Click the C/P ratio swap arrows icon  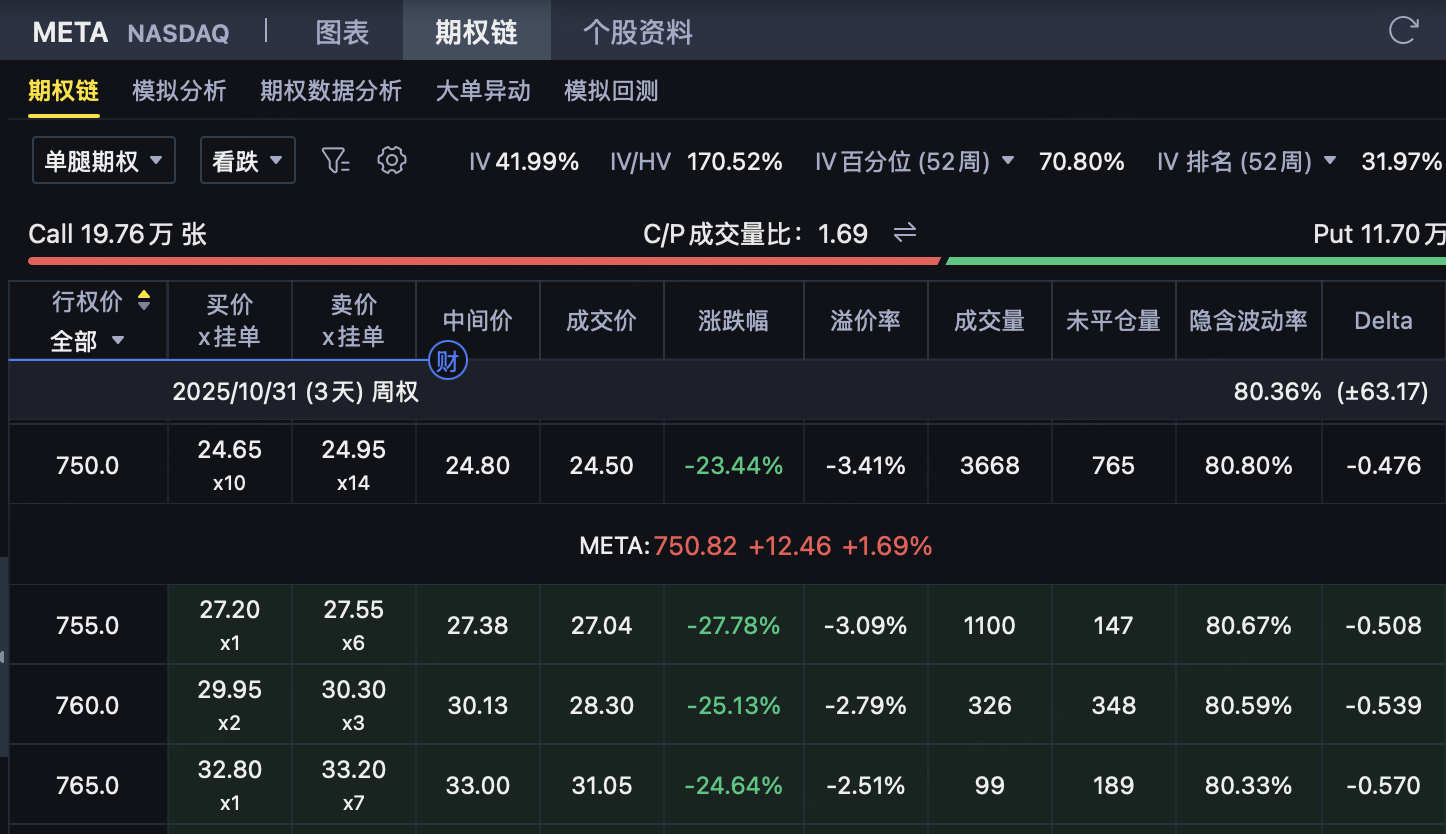pos(905,233)
